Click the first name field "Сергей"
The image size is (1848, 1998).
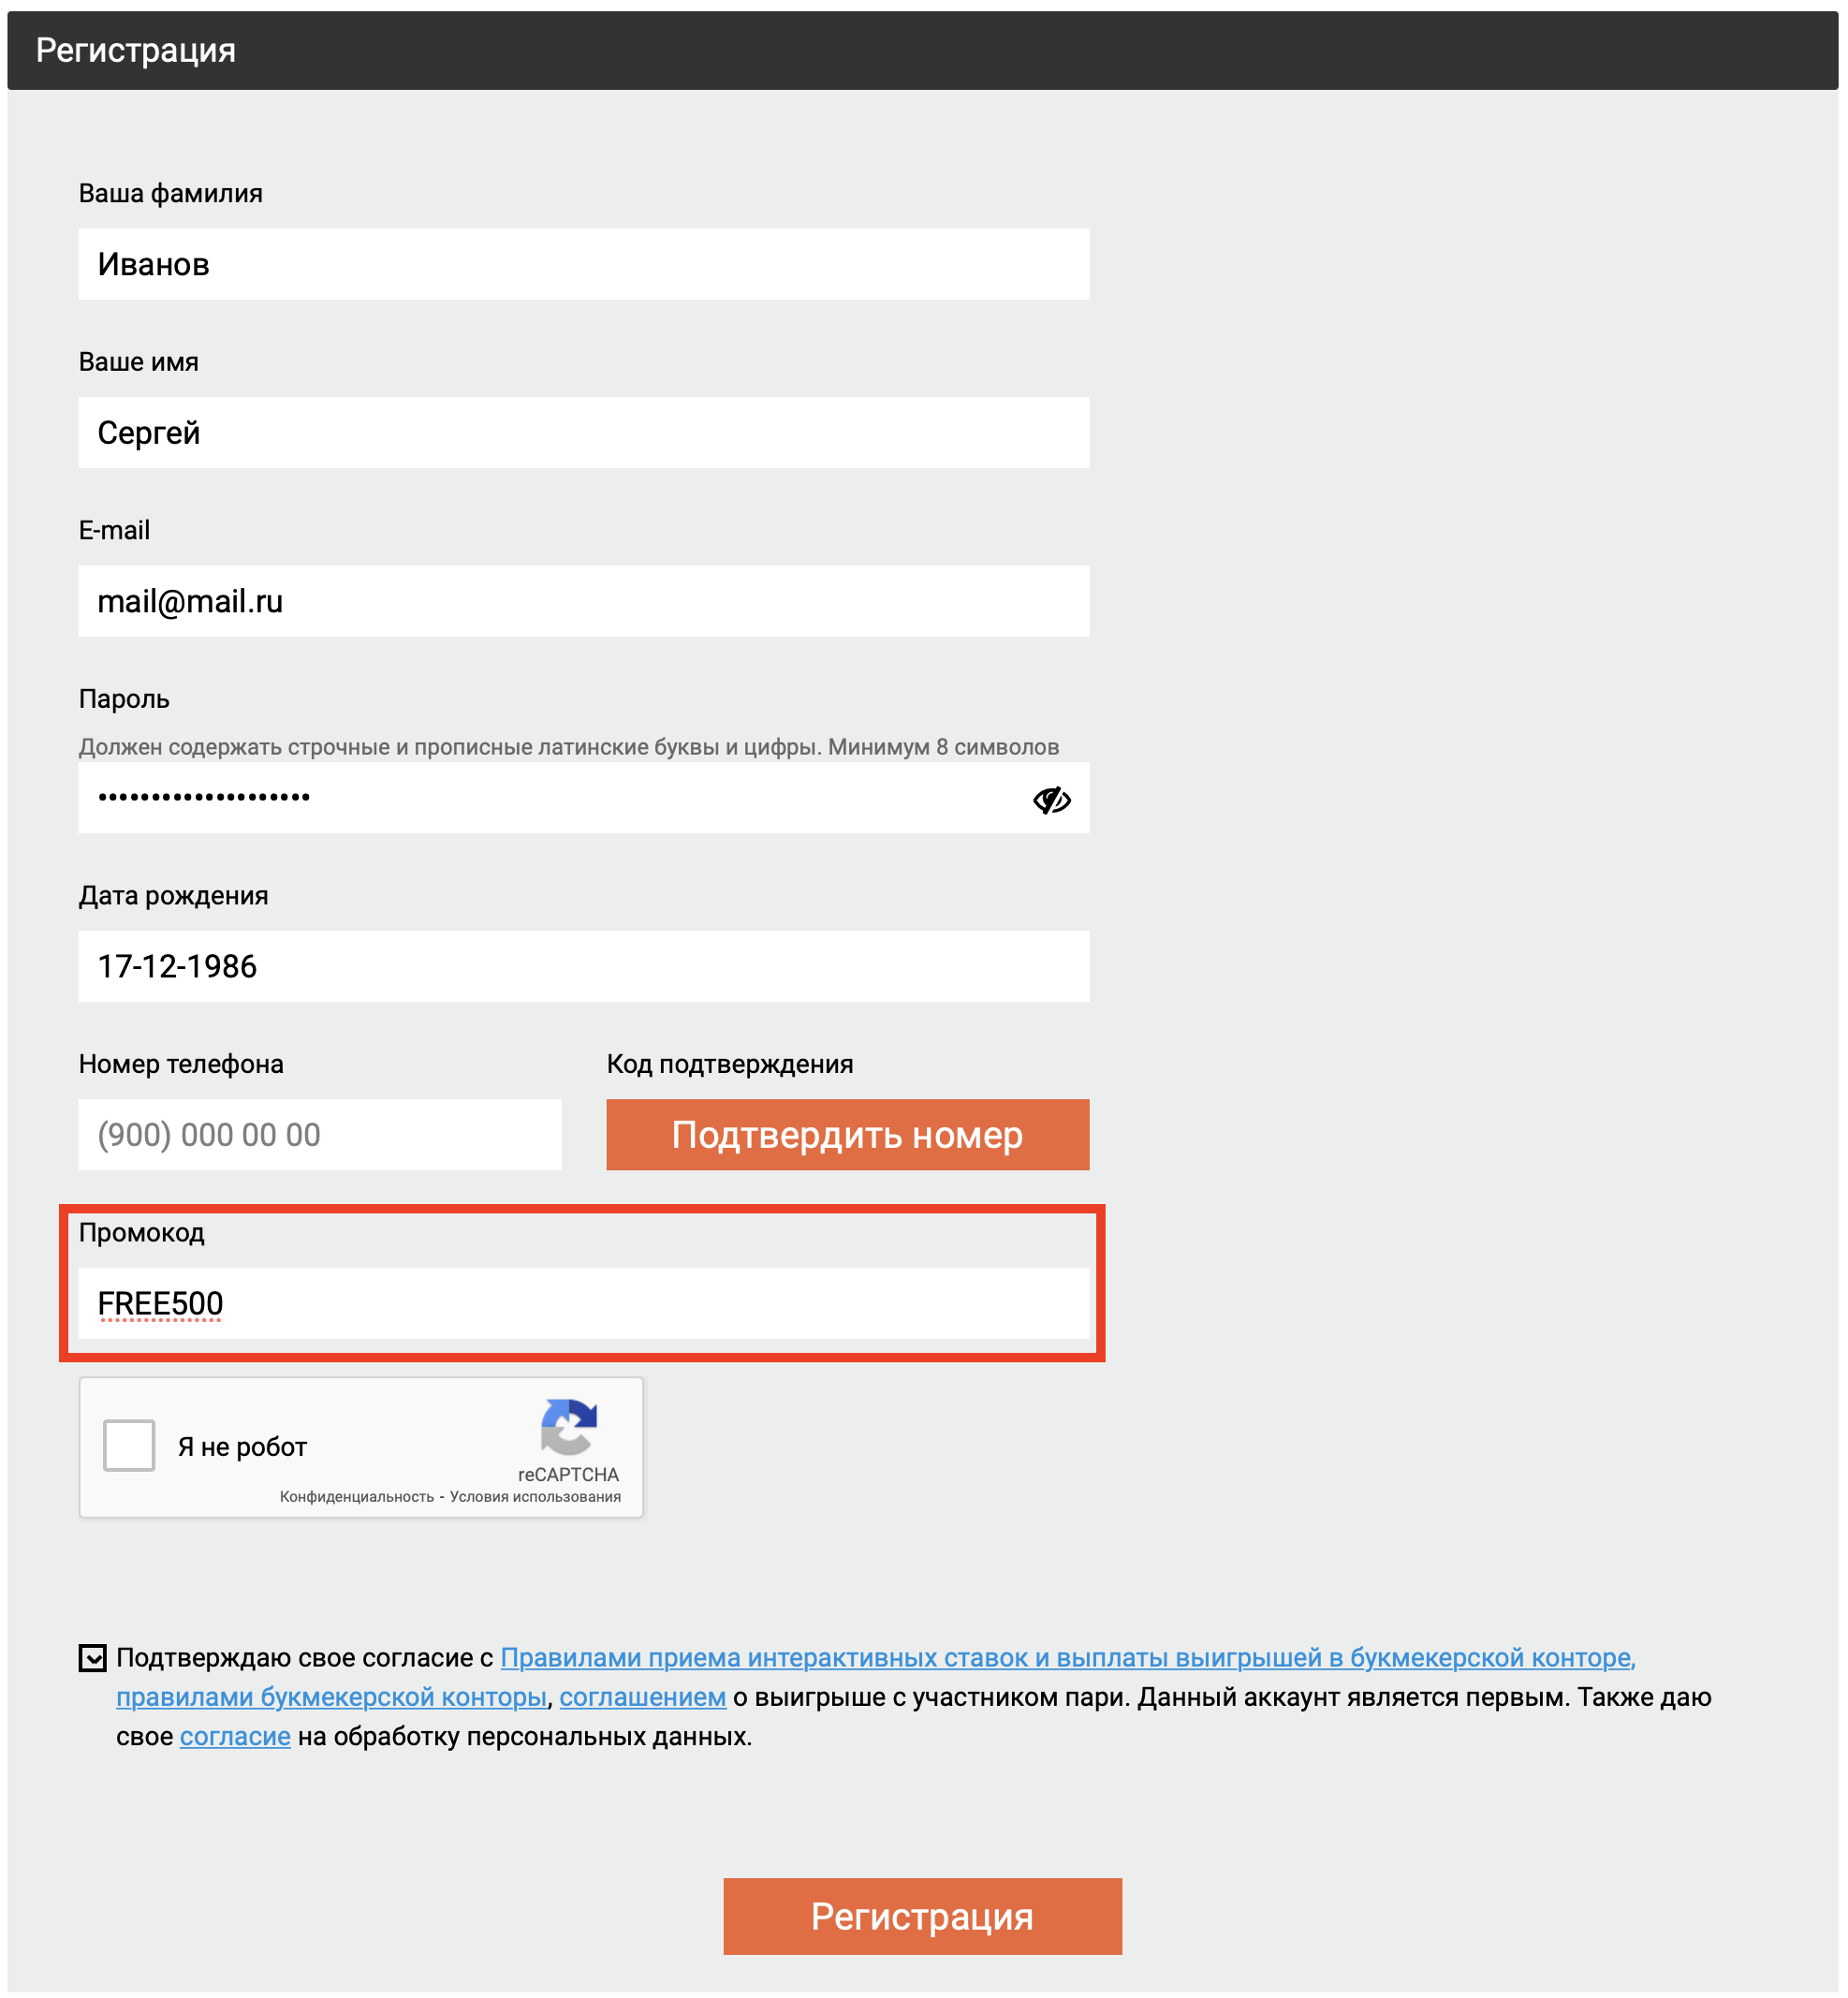[583, 433]
